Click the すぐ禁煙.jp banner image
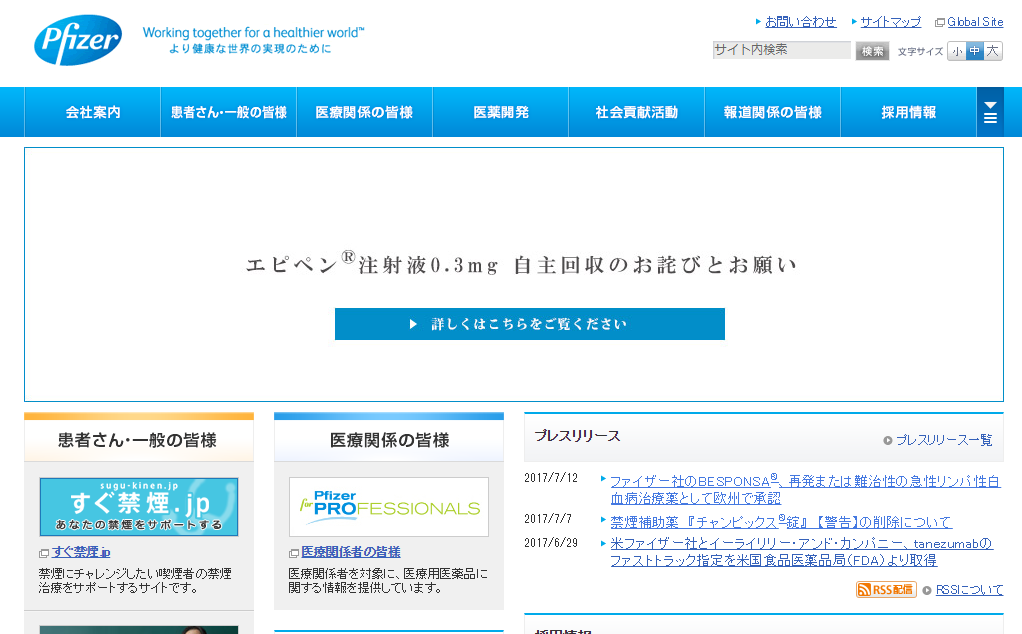 [139, 507]
